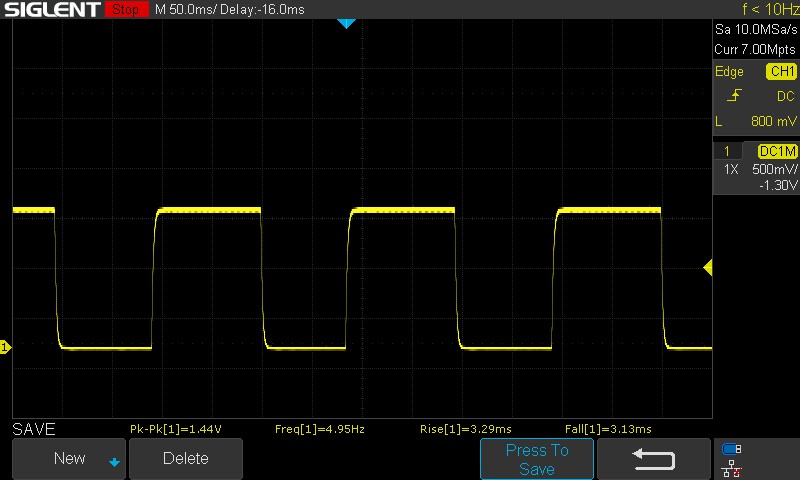Select the New save menu button

(x=69, y=458)
